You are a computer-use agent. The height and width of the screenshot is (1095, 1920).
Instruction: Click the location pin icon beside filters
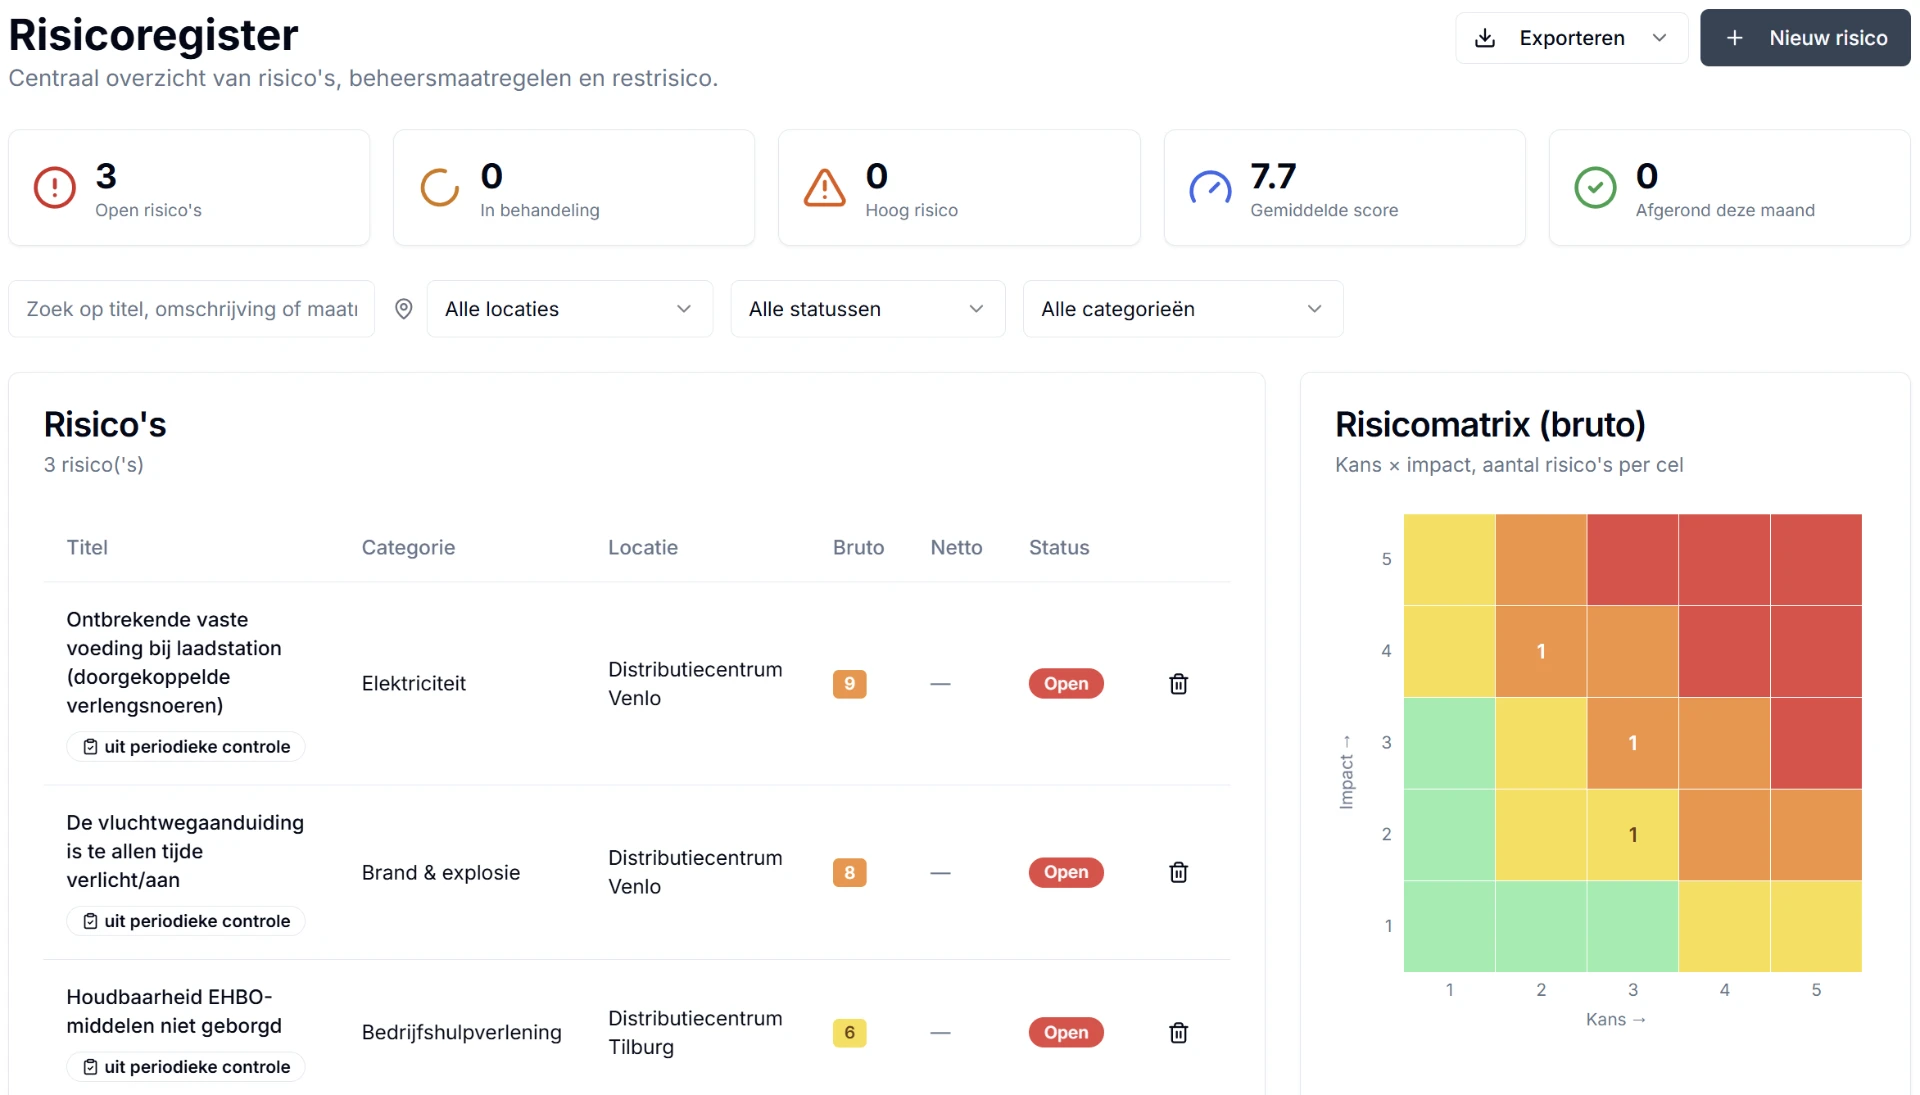pos(404,309)
